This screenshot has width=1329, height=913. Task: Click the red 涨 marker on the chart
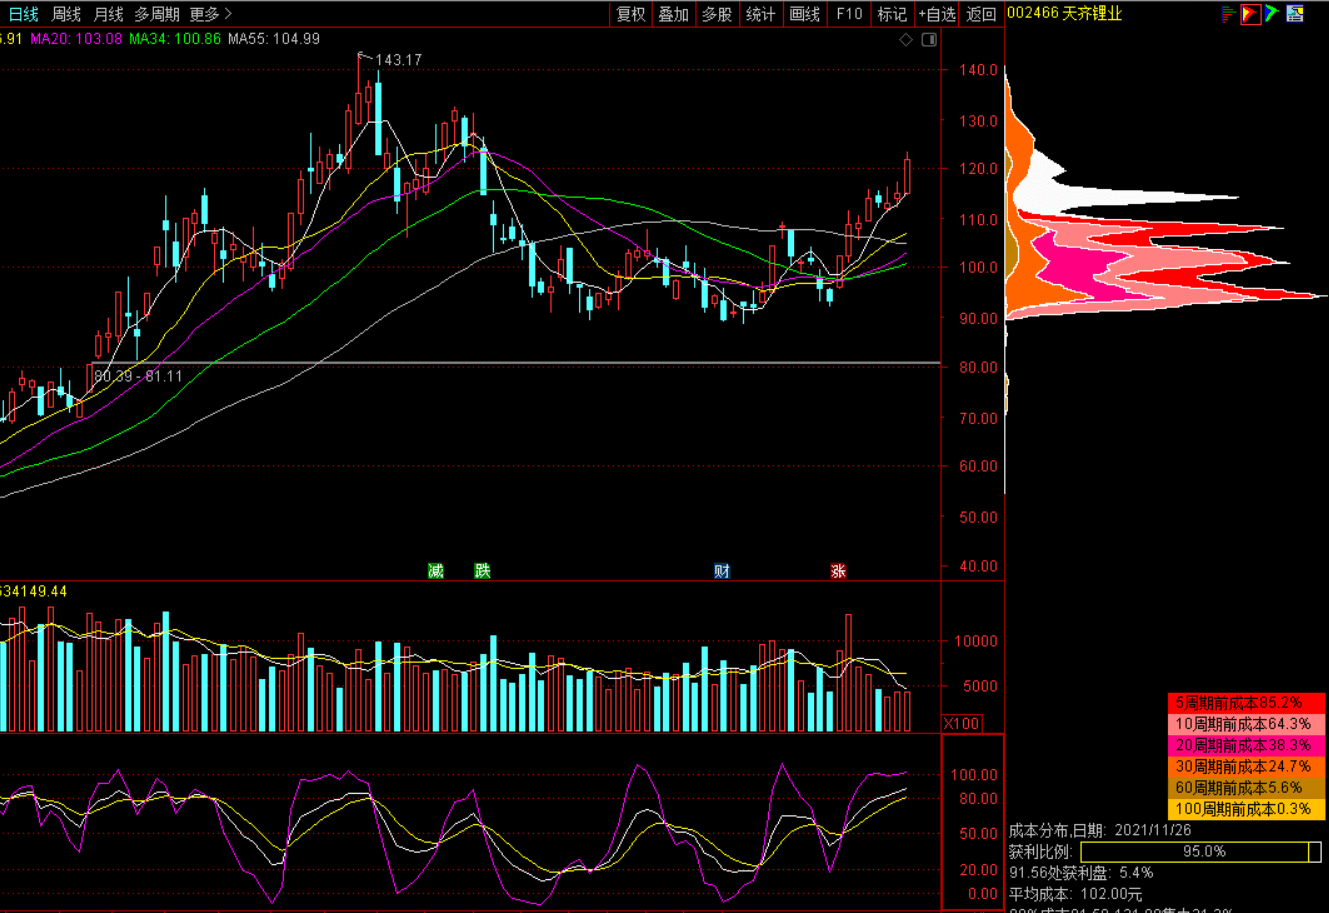tap(838, 571)
